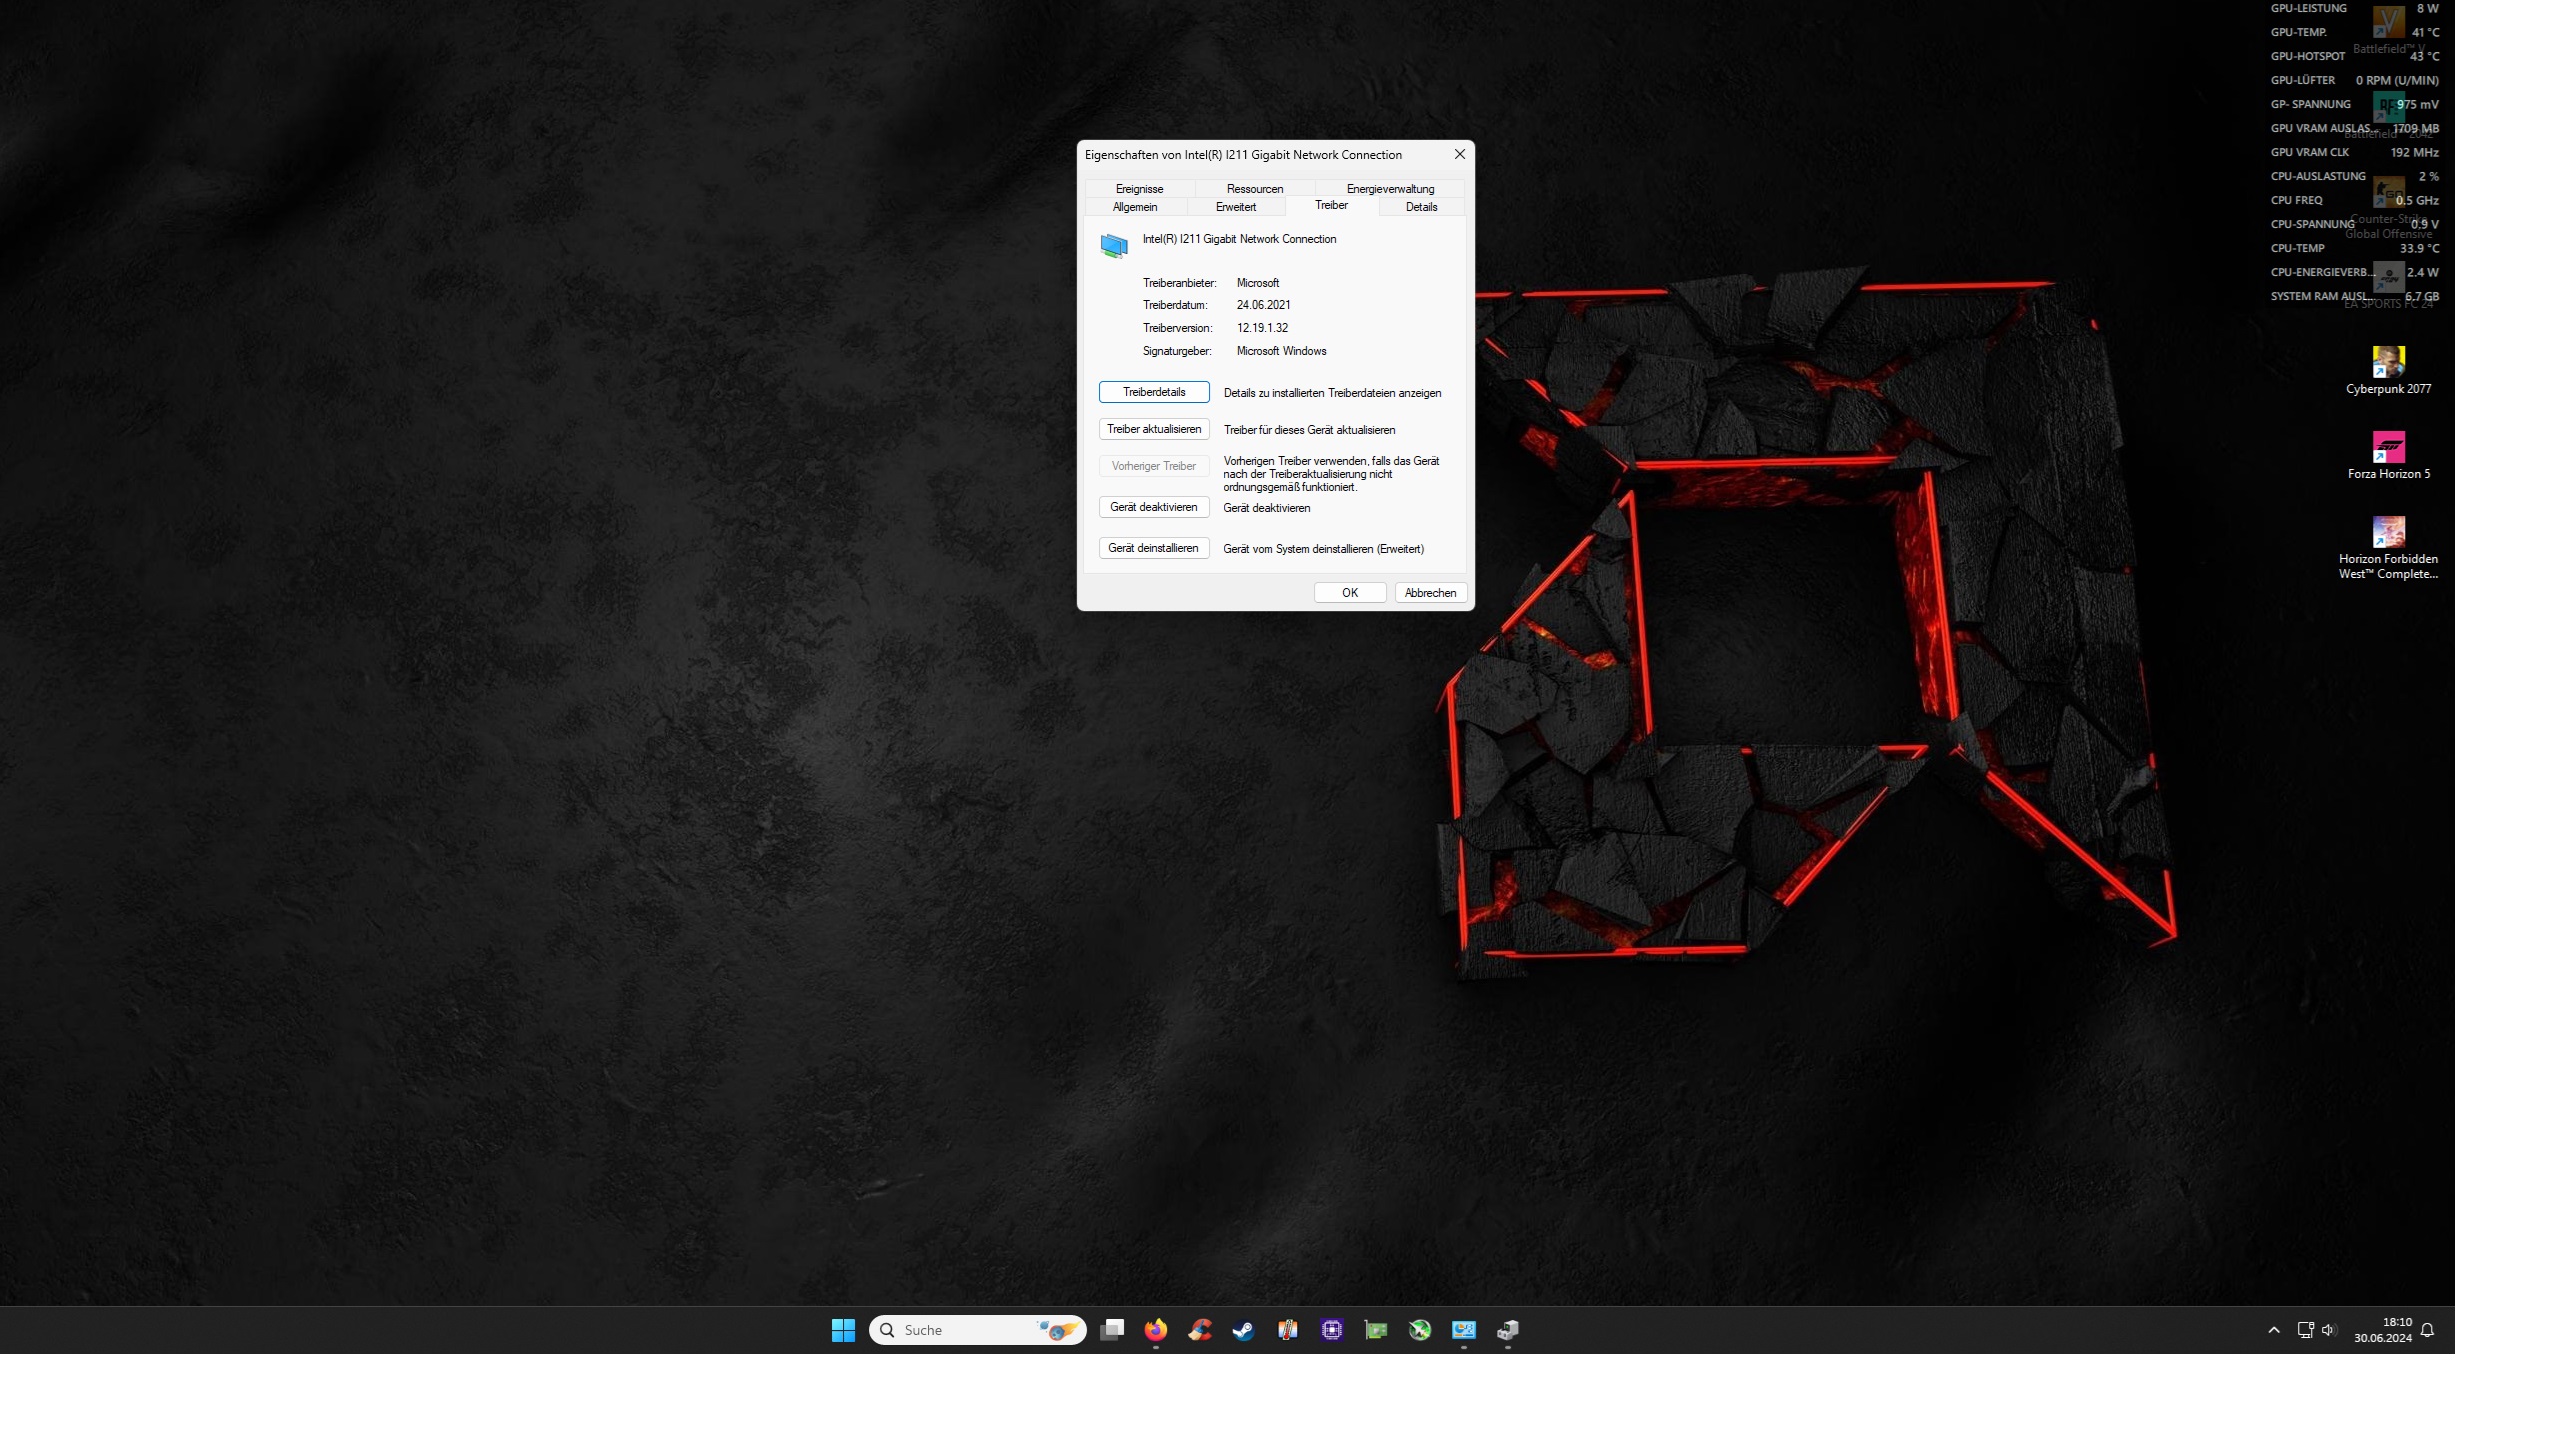Click the Windows Start button
Screen dimensions: 2560x1440
point(843,1330)
